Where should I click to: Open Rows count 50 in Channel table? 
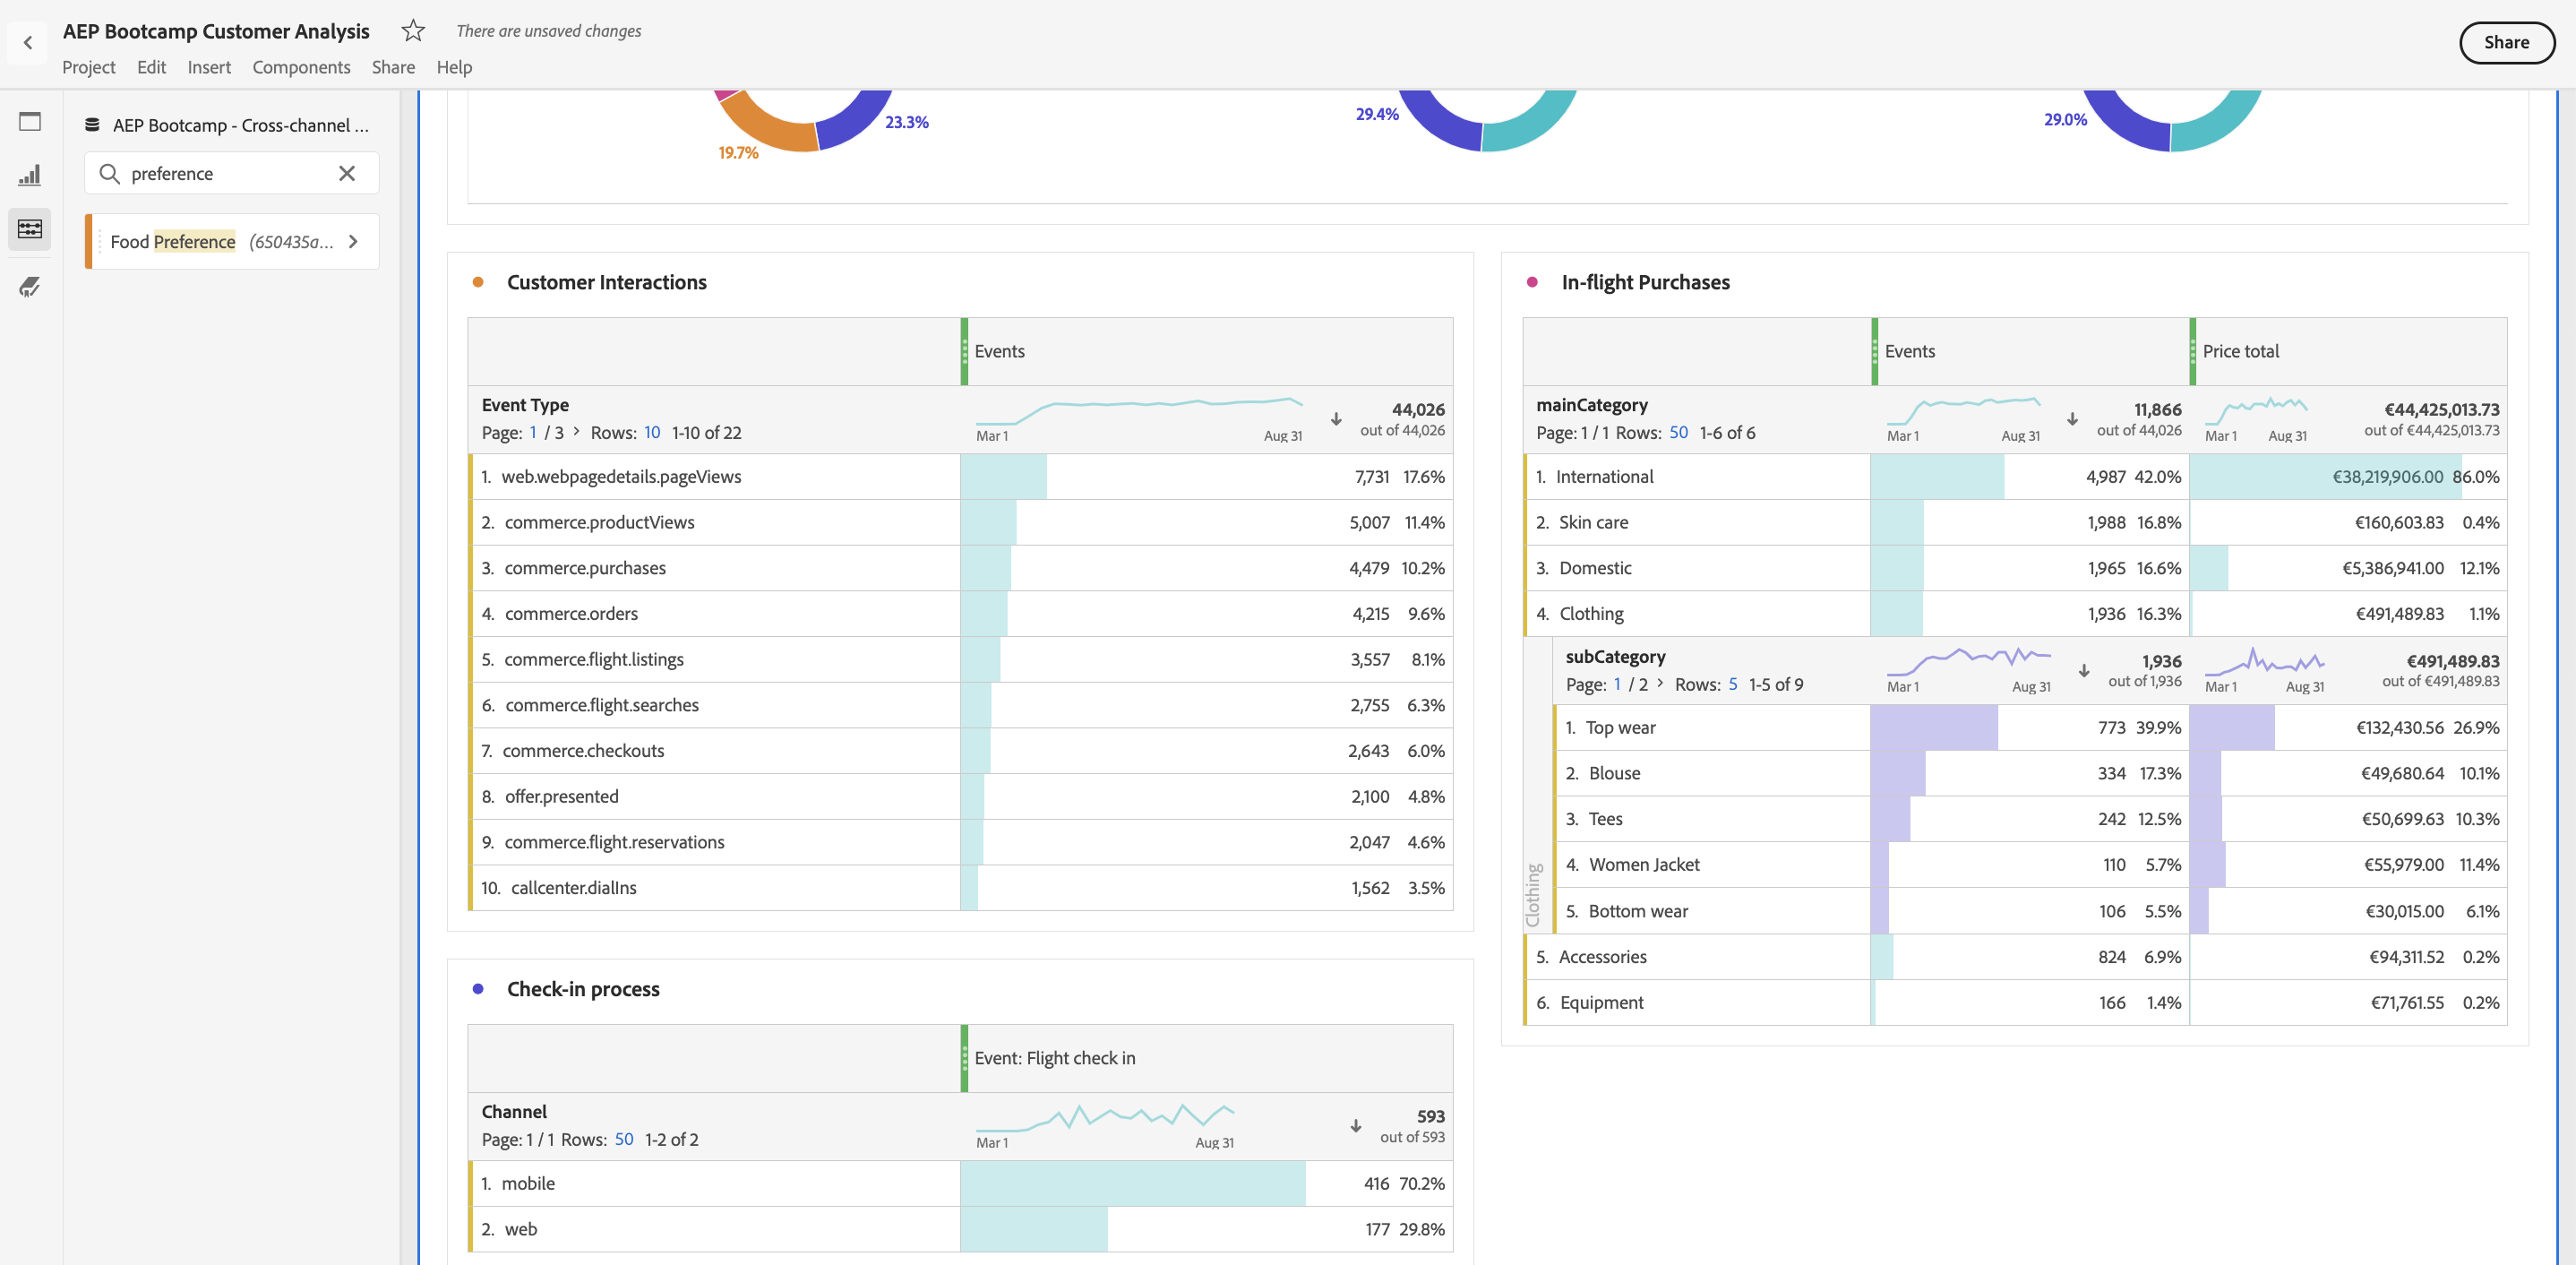point(624,1140)
